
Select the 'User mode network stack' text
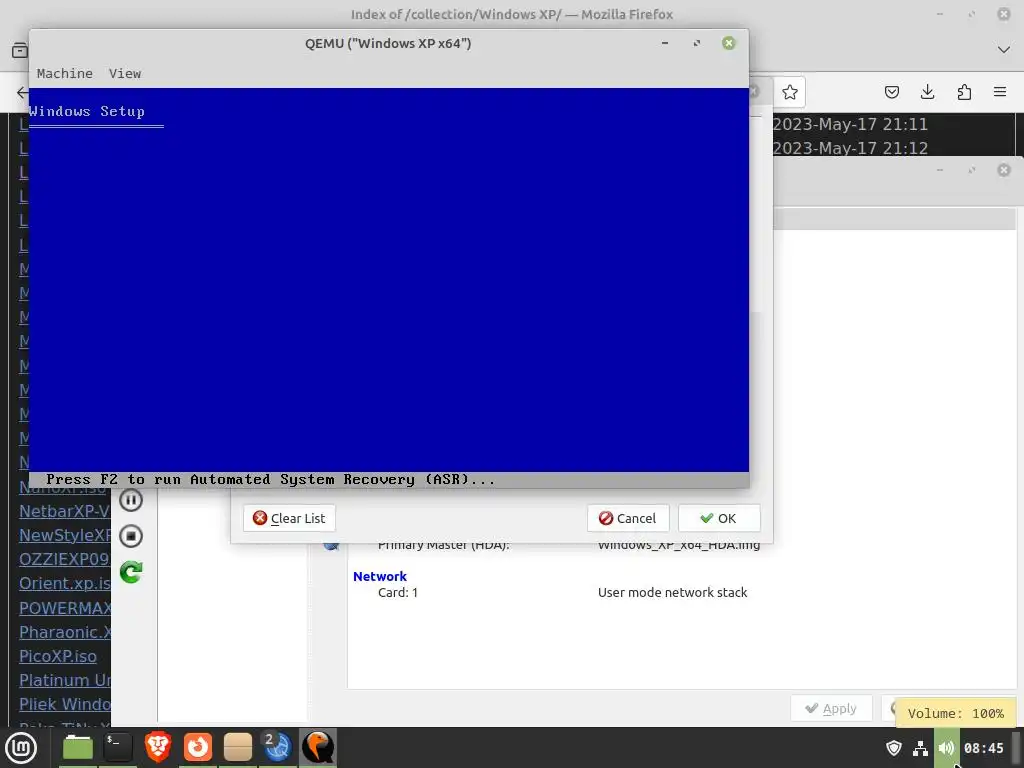pos(672,592)
